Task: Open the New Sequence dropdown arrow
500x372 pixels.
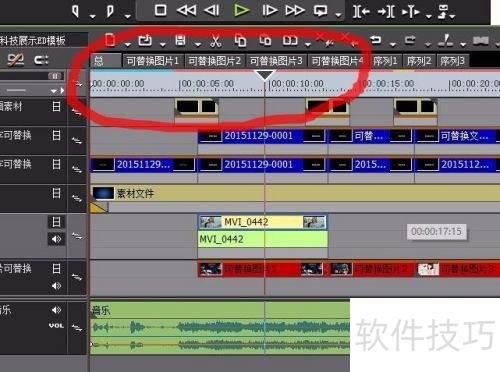Action: (x=128, y=44)
